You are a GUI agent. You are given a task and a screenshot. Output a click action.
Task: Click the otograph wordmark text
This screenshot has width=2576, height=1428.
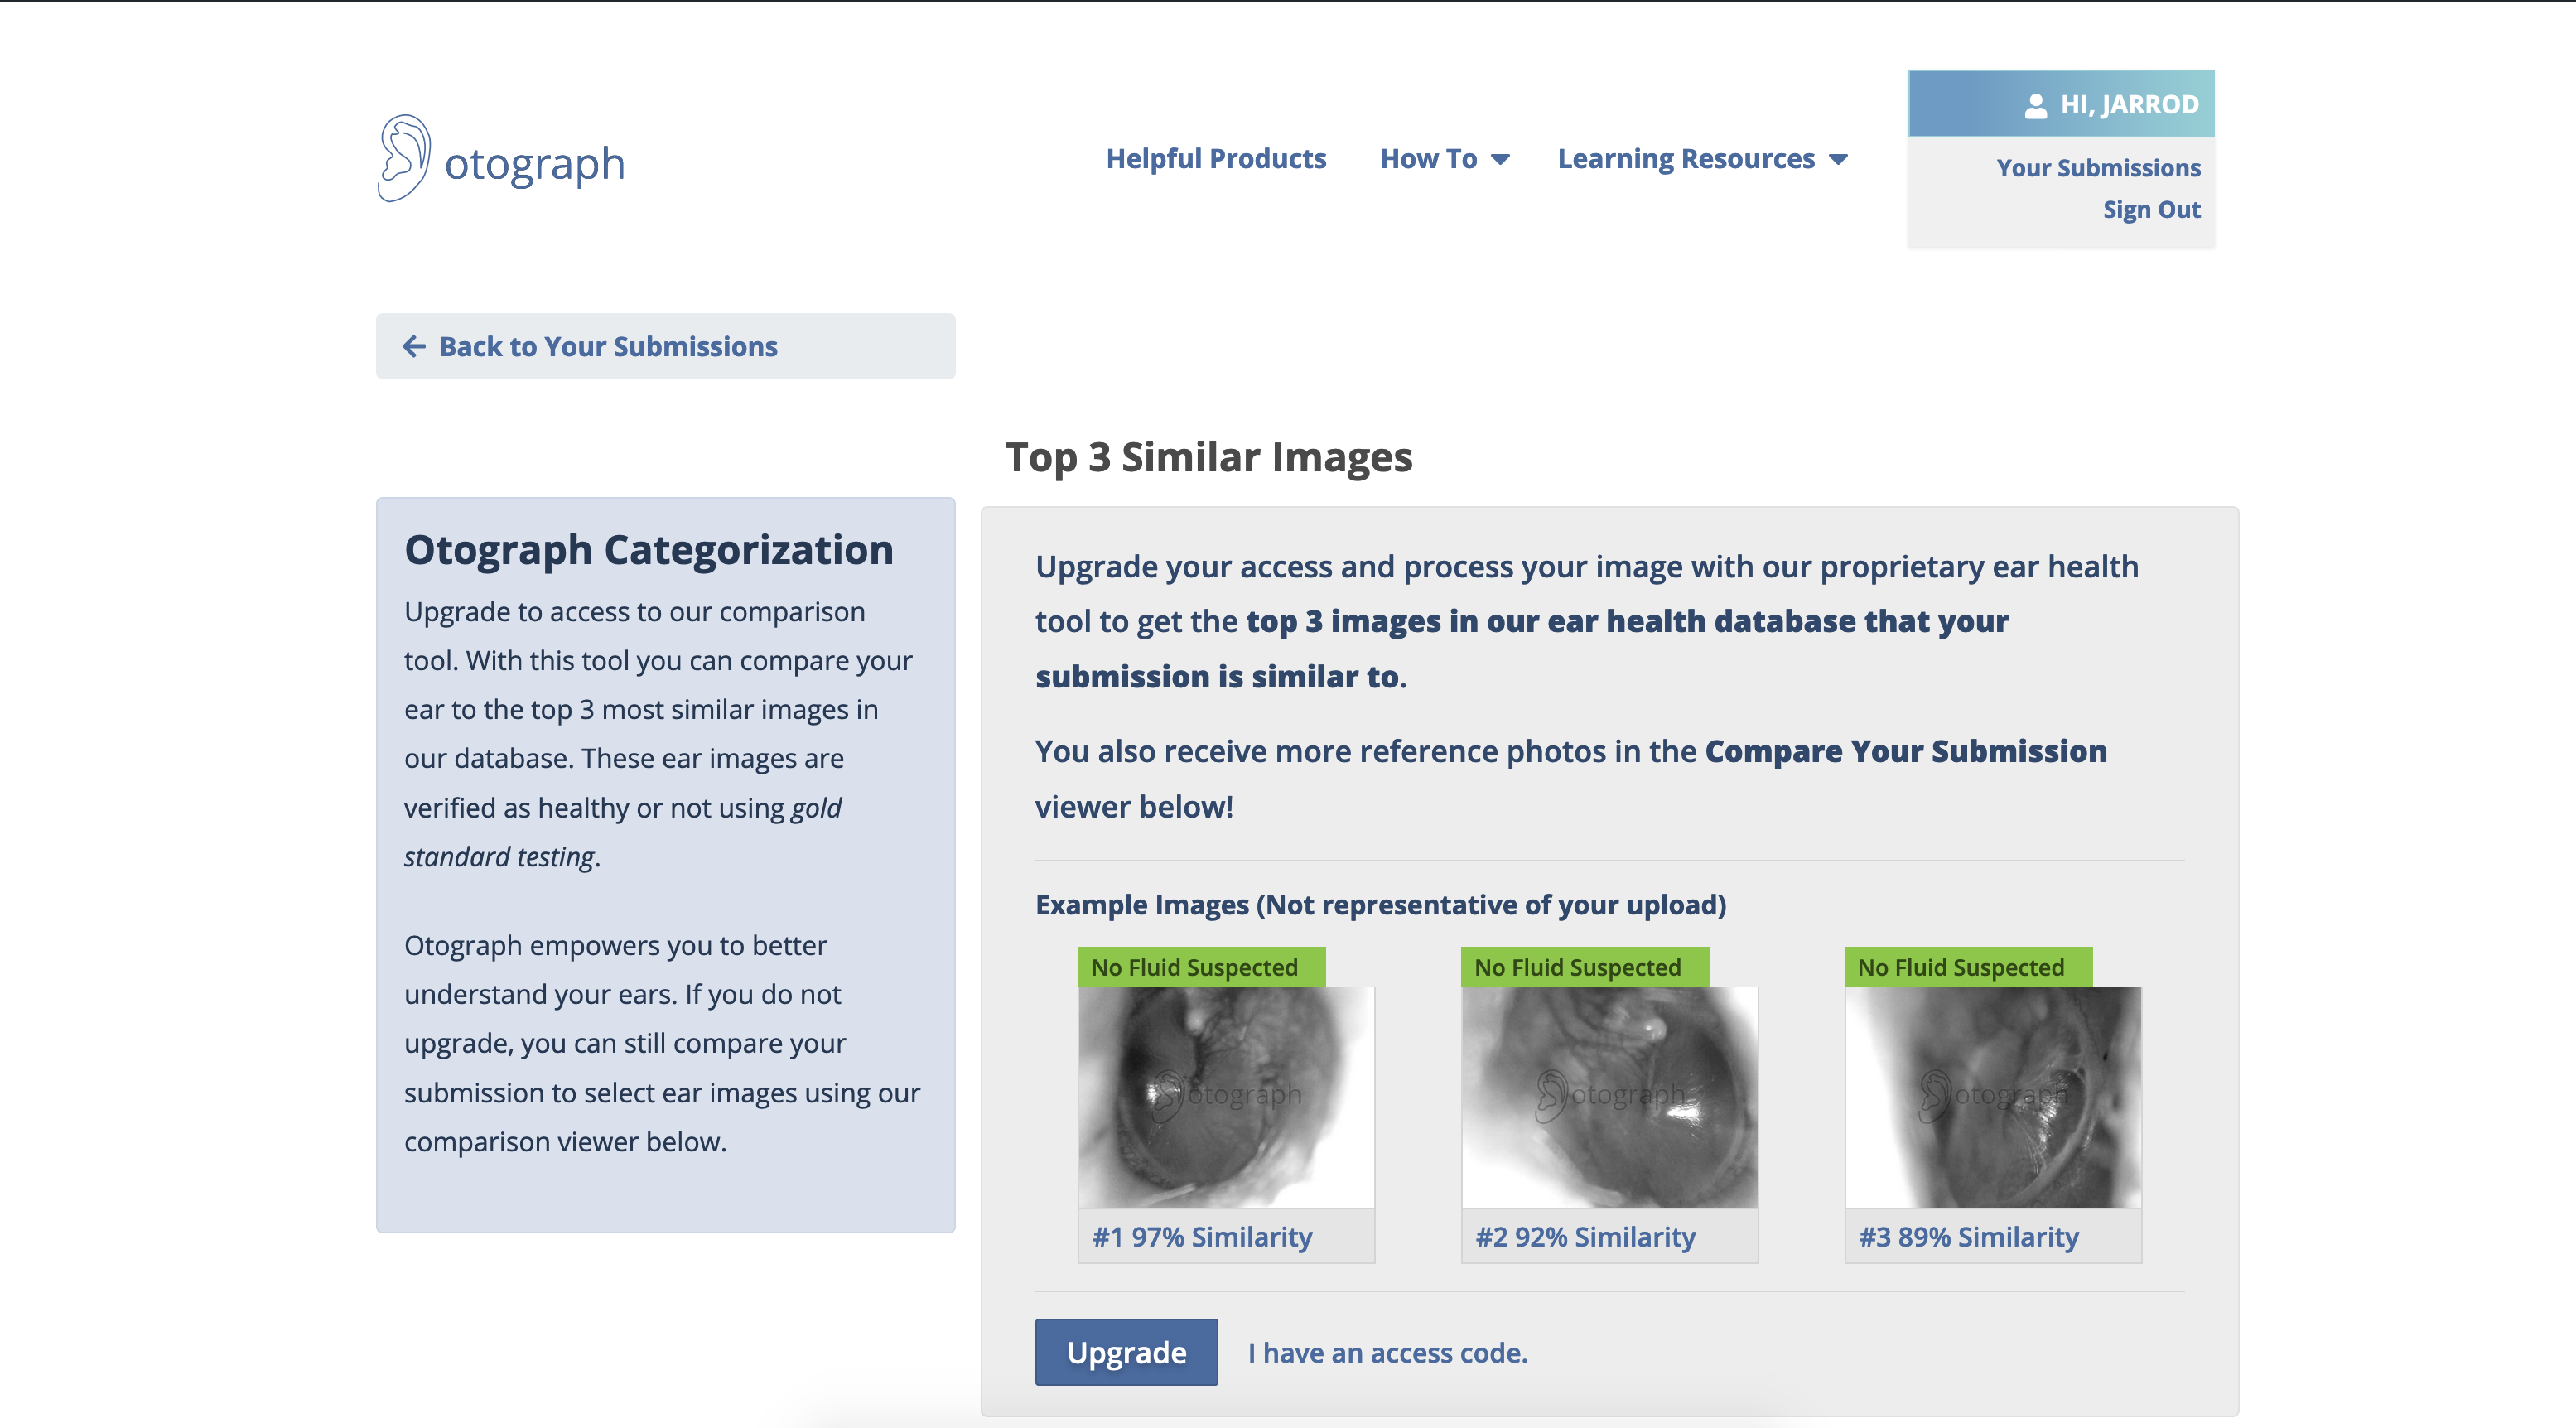click(x=535, y=164)
